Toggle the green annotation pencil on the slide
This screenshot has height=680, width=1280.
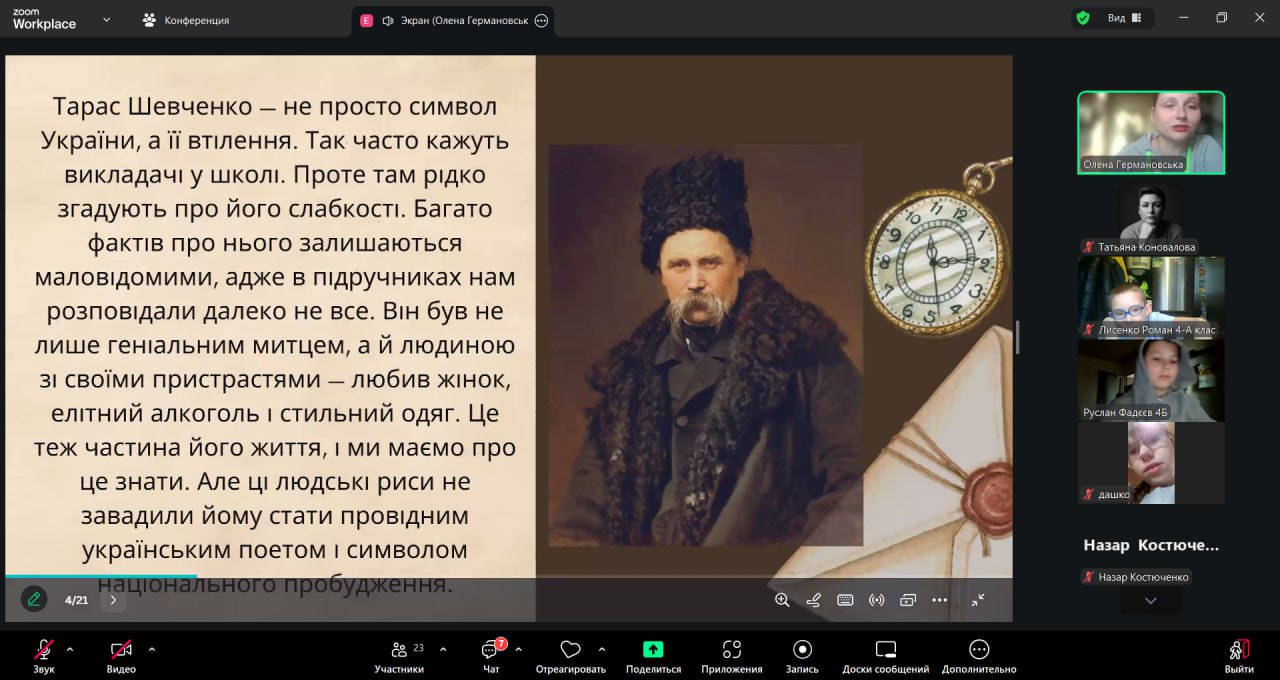34,599
